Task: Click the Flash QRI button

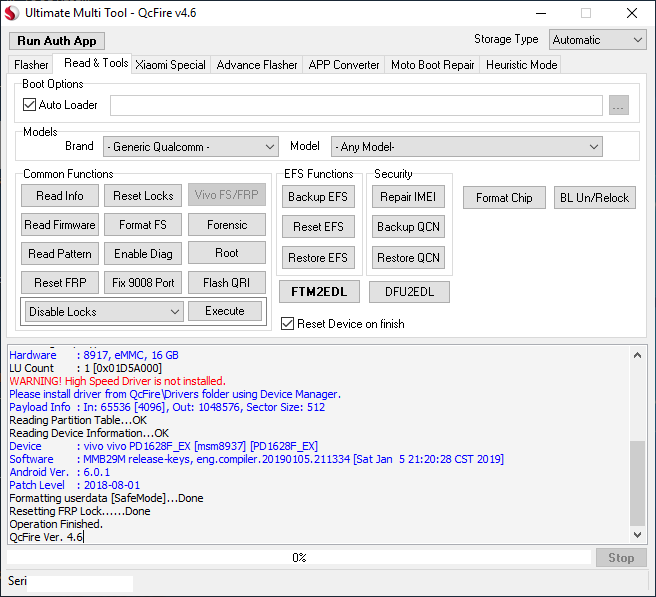Action: tap(227, 283)
